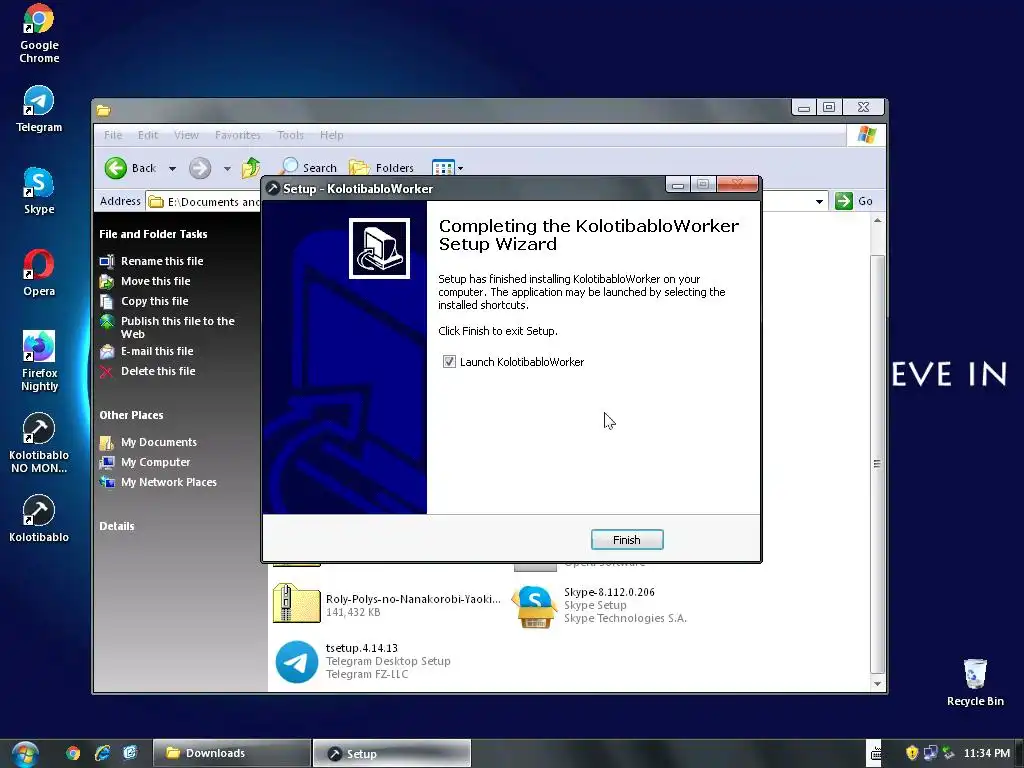Click the security shield tray icon
The height and width of the screenshot is (768, 1024).
[x=912, y=753]
